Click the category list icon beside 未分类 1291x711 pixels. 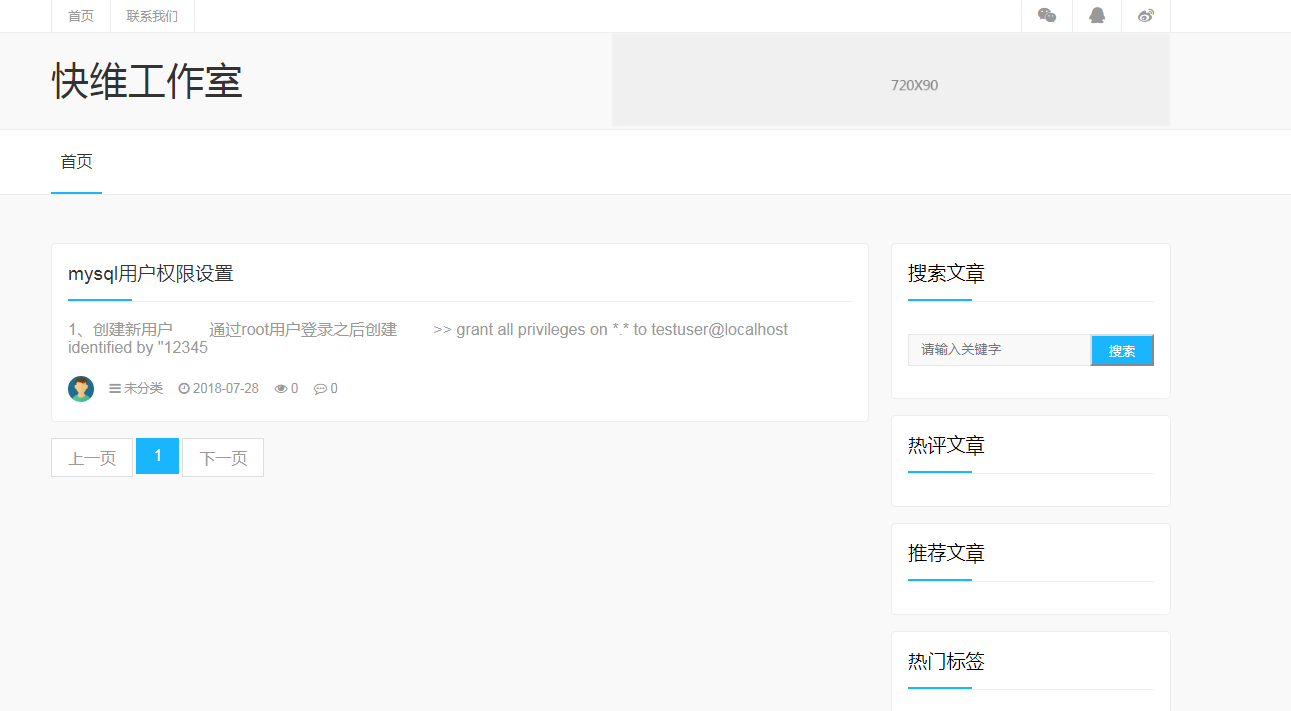point(115,389)
